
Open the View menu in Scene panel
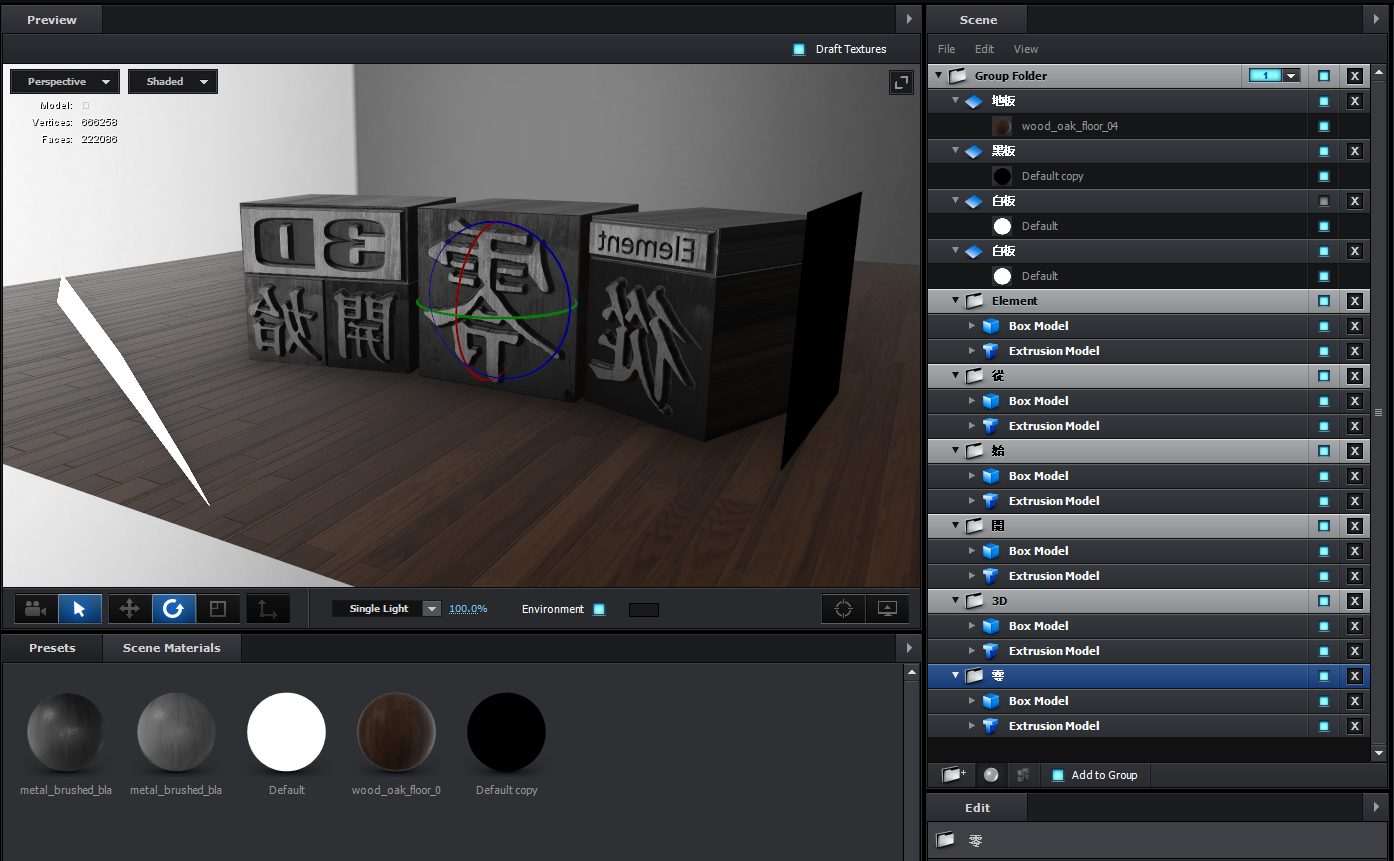pos(1026,49)
